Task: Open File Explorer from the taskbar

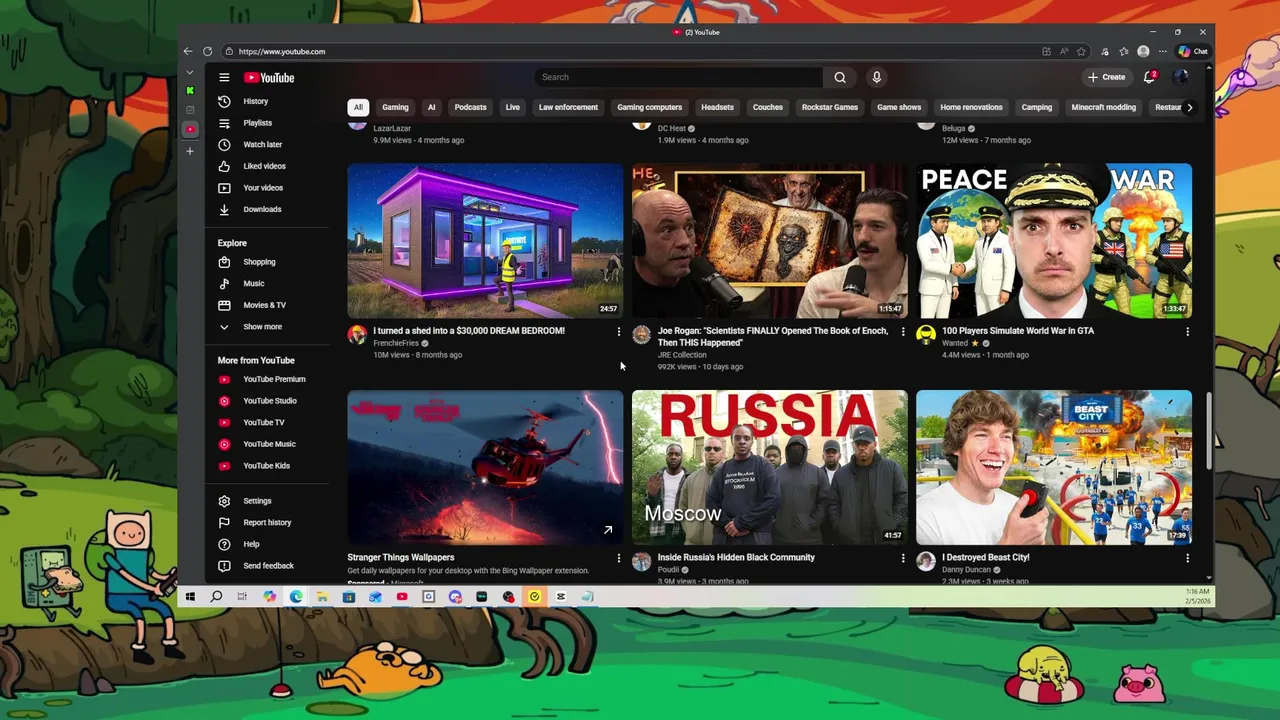Action: (x=322, y=597)
